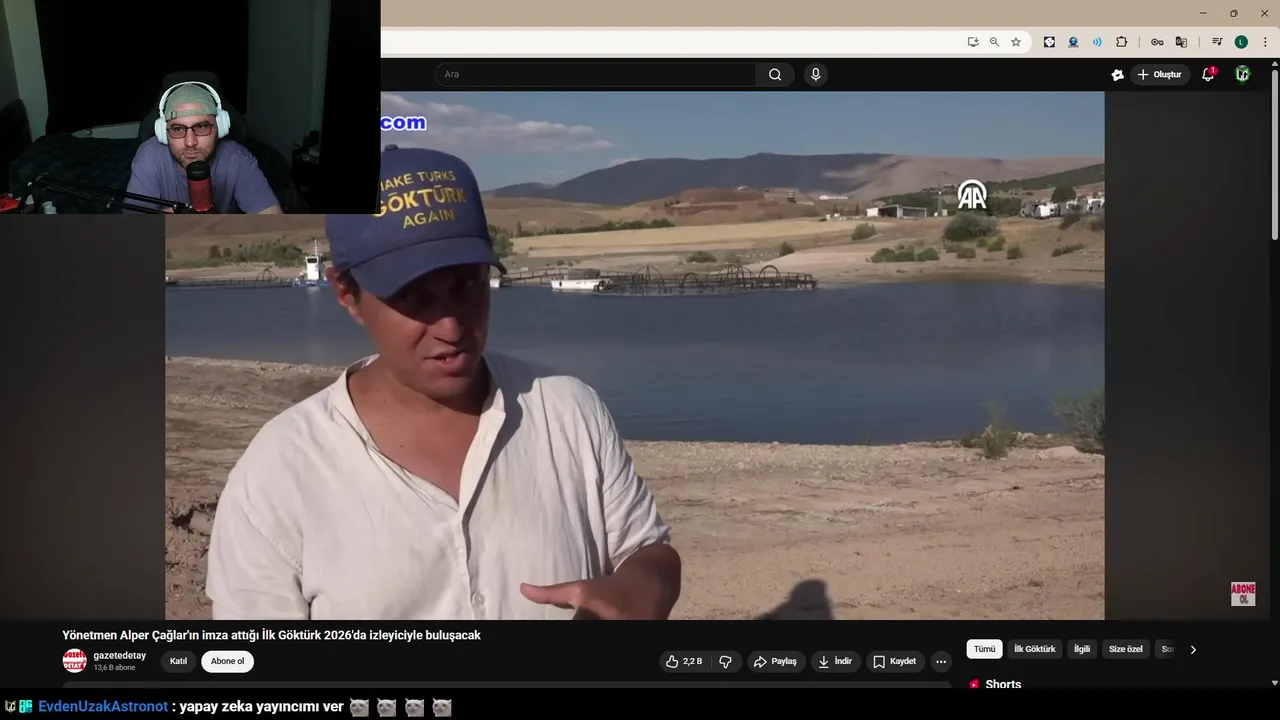Image resolution: width=1280 pixels, height=720 pixels.
Task: Click the blue globe browser extension
Action: (1073, 42)
